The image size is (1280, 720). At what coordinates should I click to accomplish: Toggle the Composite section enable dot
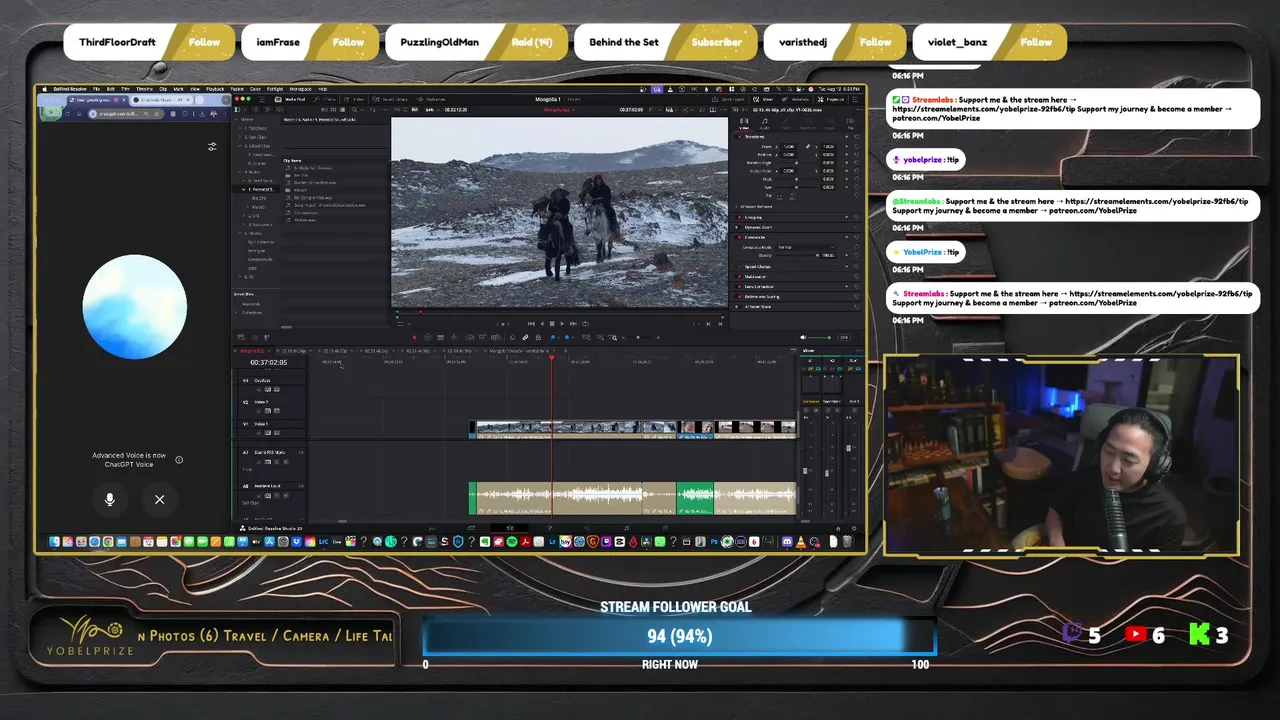pos(740,237)
